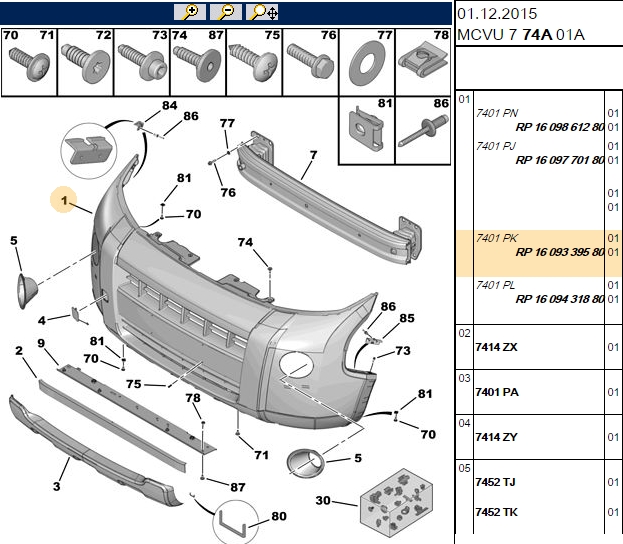Click the date 01.12.2015

click(x=497, y=14)
